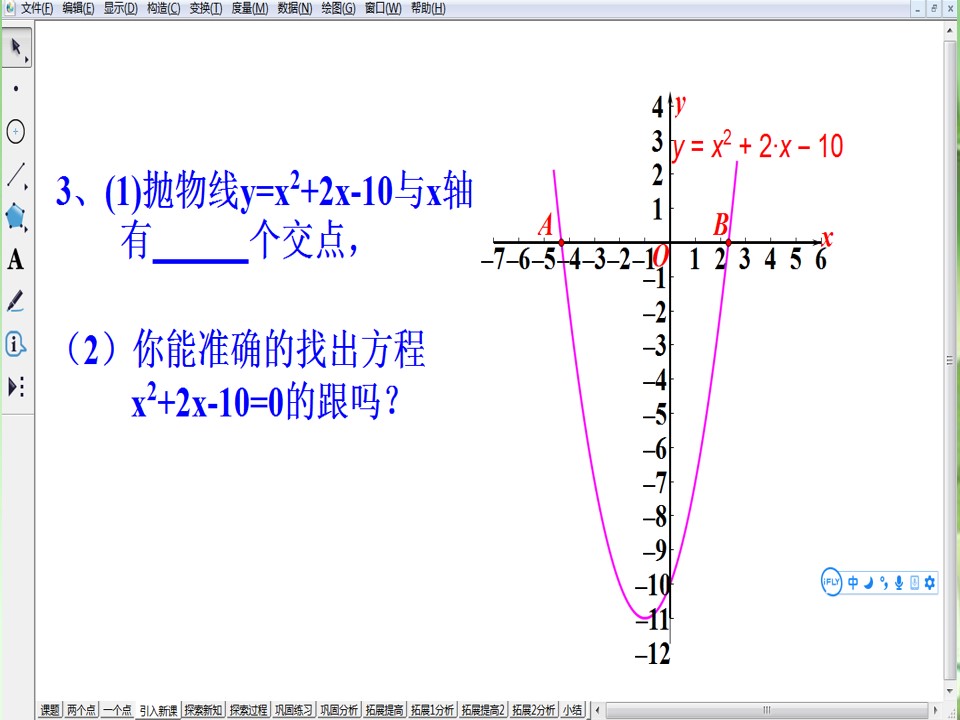Viewport: 960px width, 720px height.
Task: Open the 巩固分析 page tab
Action: (339, 710)
